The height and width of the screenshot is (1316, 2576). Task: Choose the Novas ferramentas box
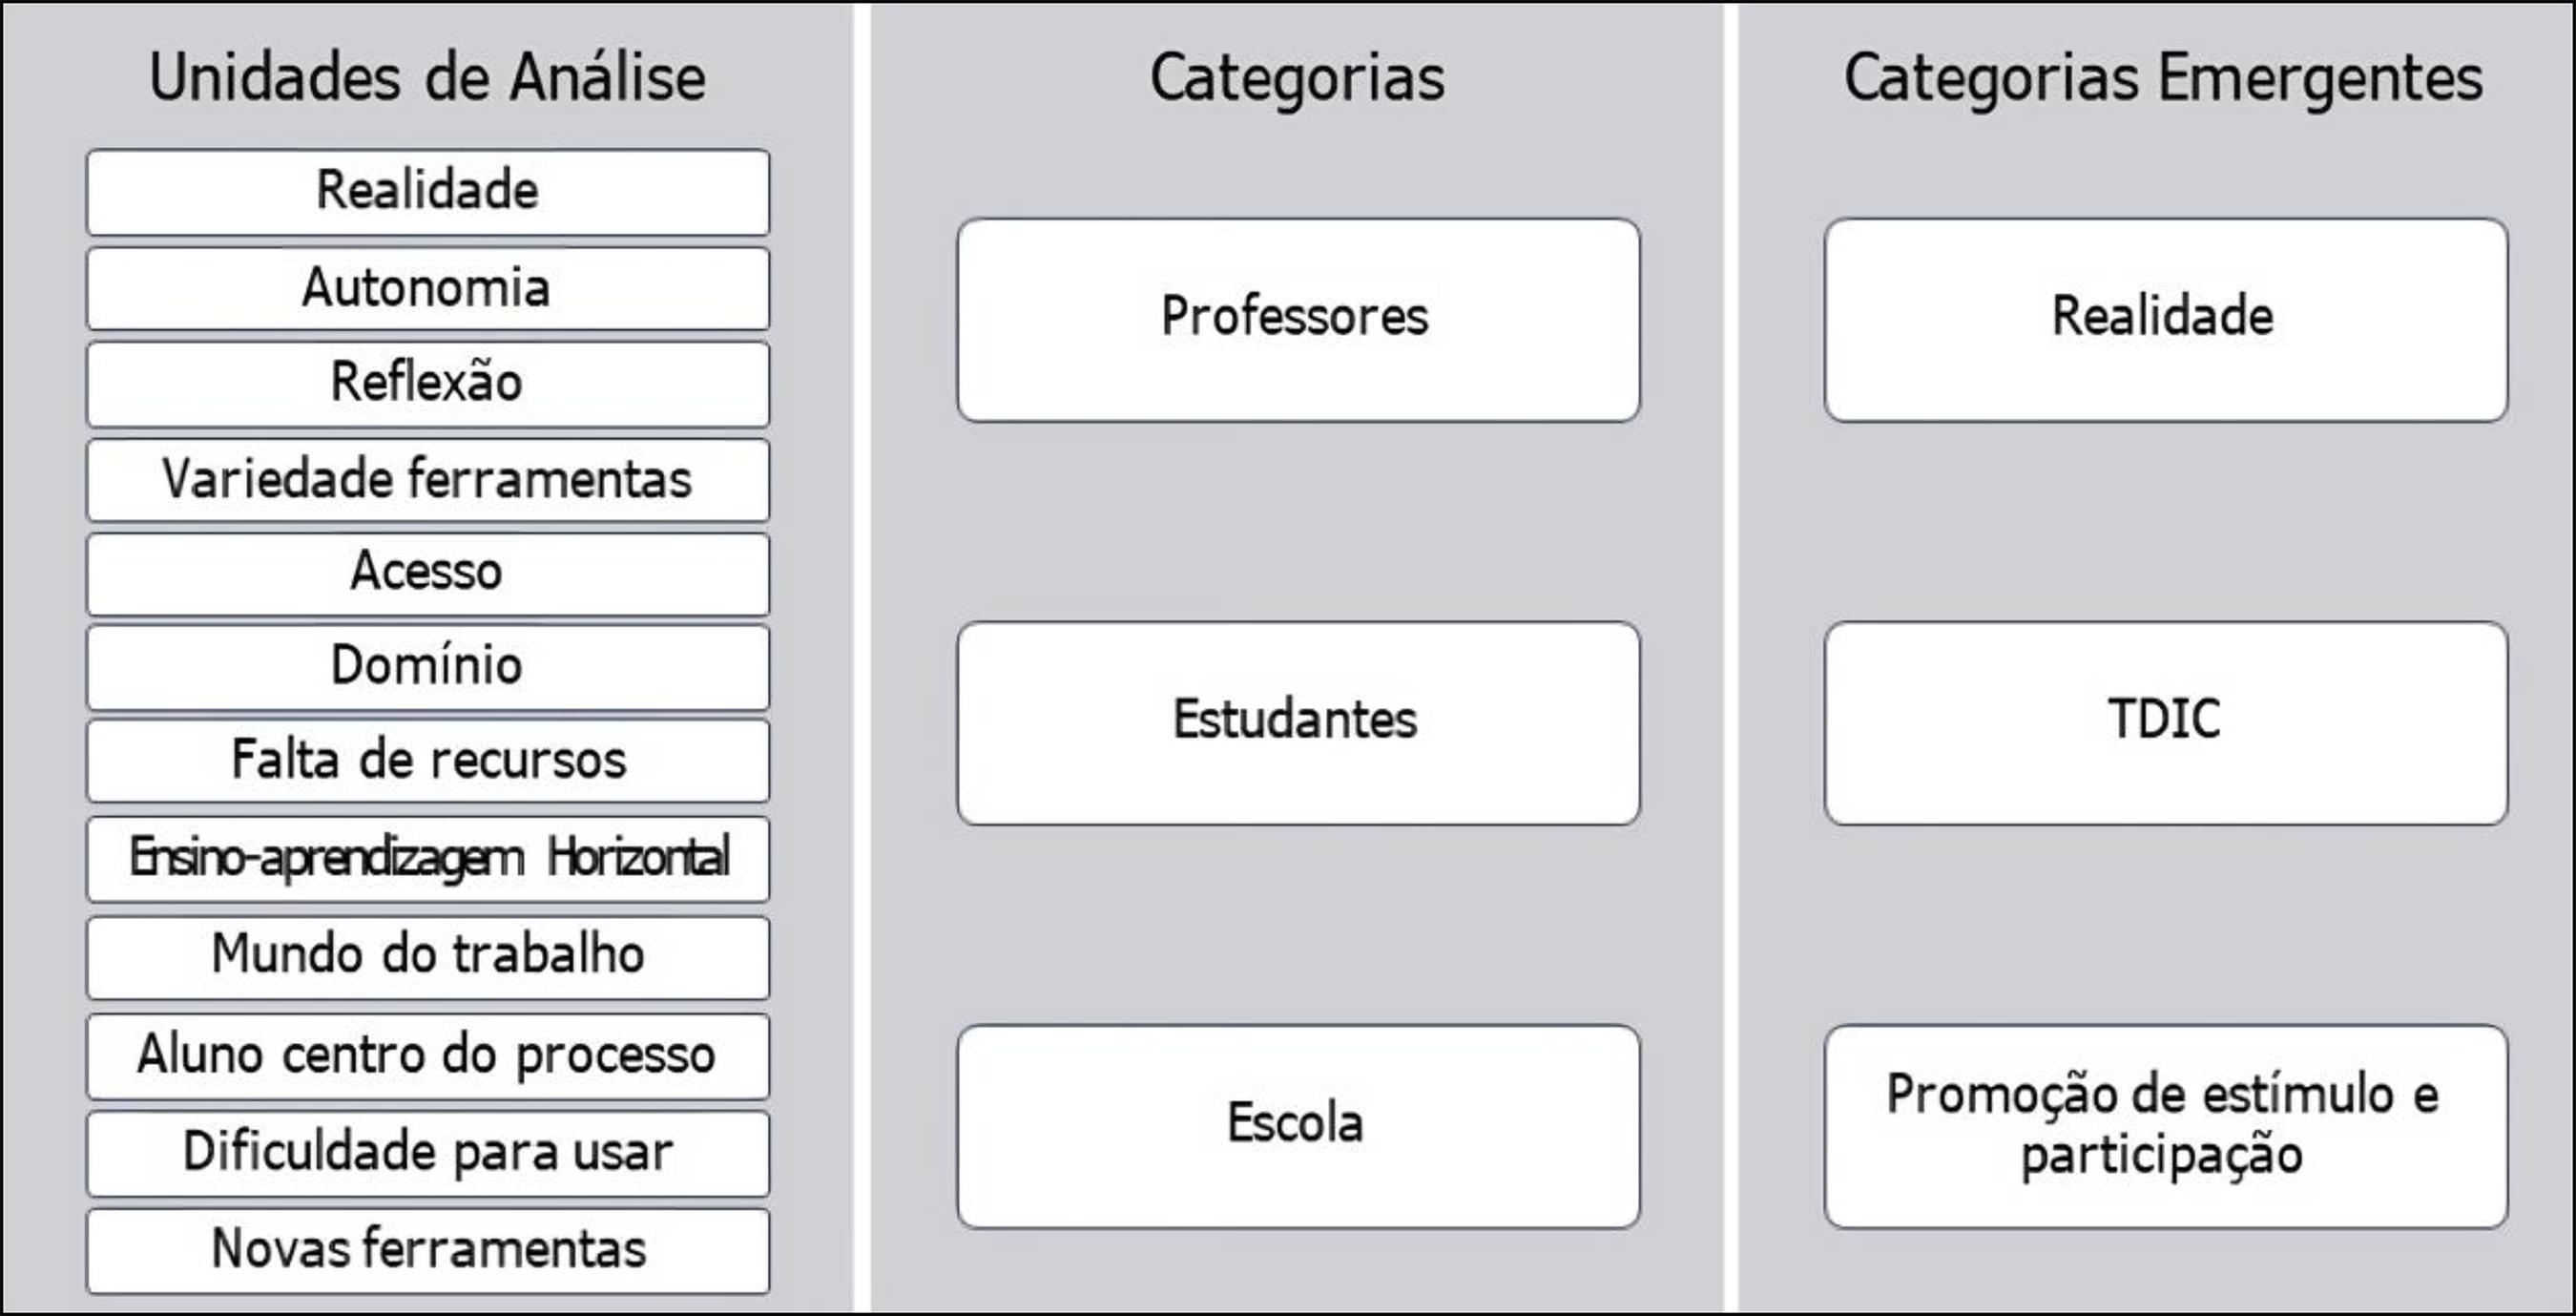[428, 1250]
